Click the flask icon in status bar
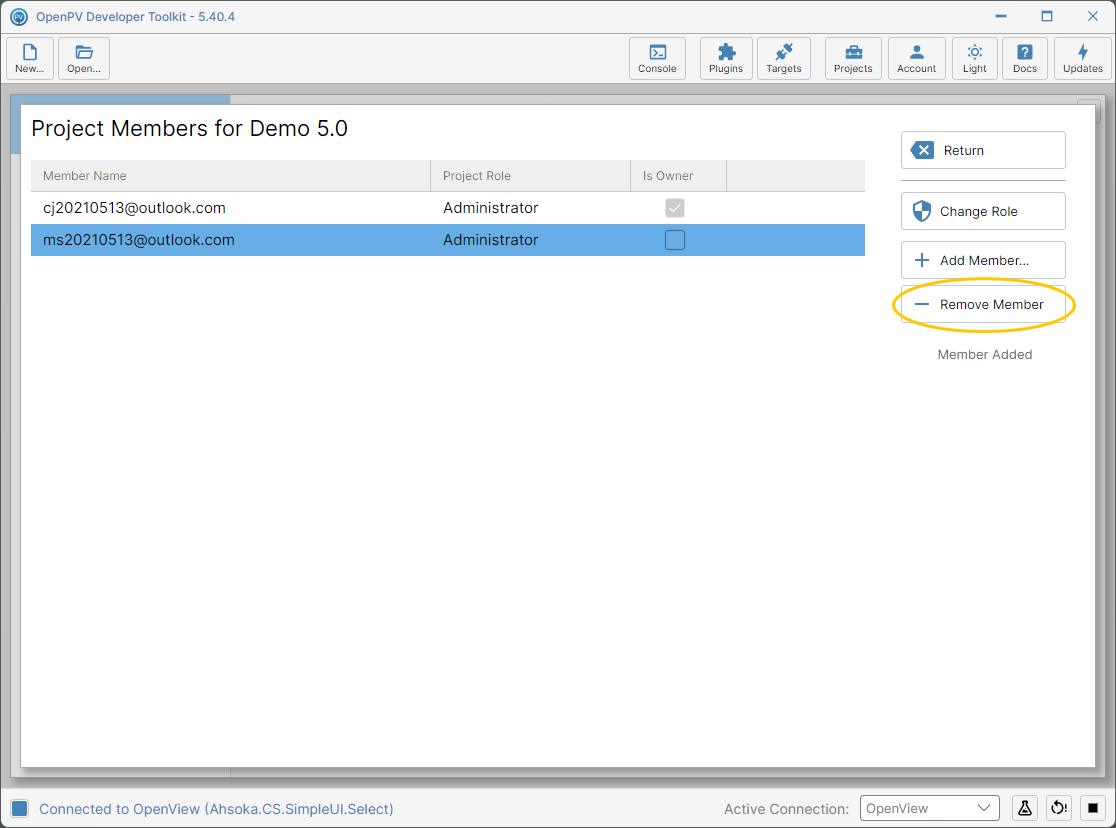Viewport: 1116px width, 828px height. tap(1025, 808)
